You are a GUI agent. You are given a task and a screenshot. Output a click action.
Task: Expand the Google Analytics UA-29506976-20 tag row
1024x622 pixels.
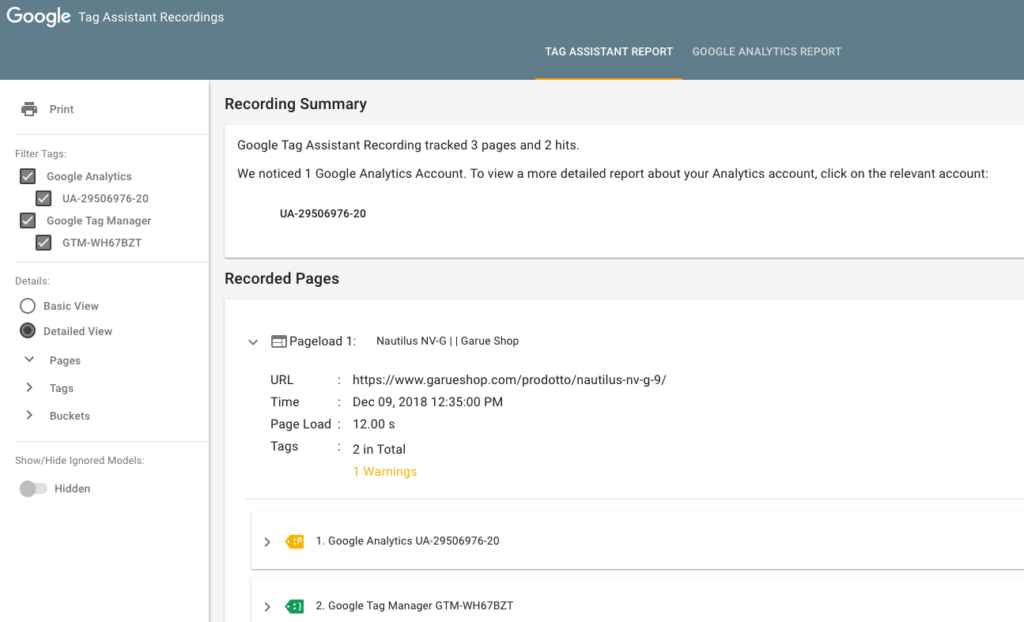pyautogui.click(x=267, y=542)
